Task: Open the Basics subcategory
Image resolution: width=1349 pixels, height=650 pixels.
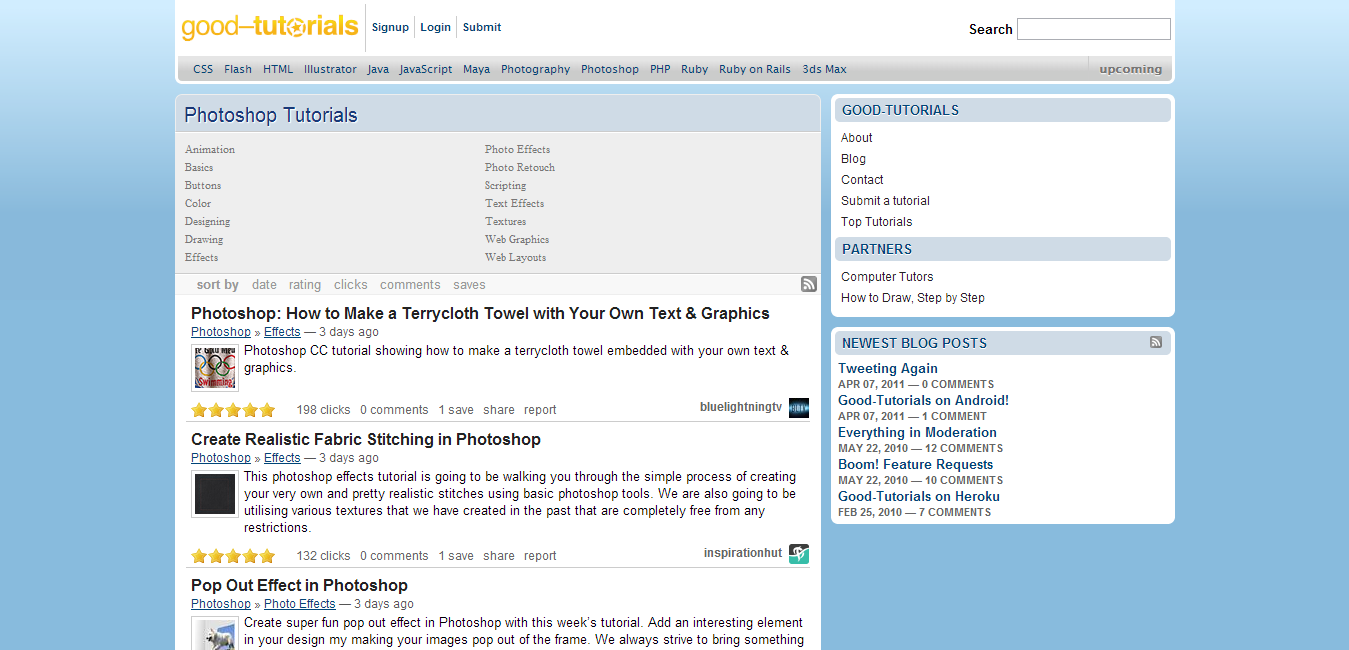Action: click(x=199, y=167)
